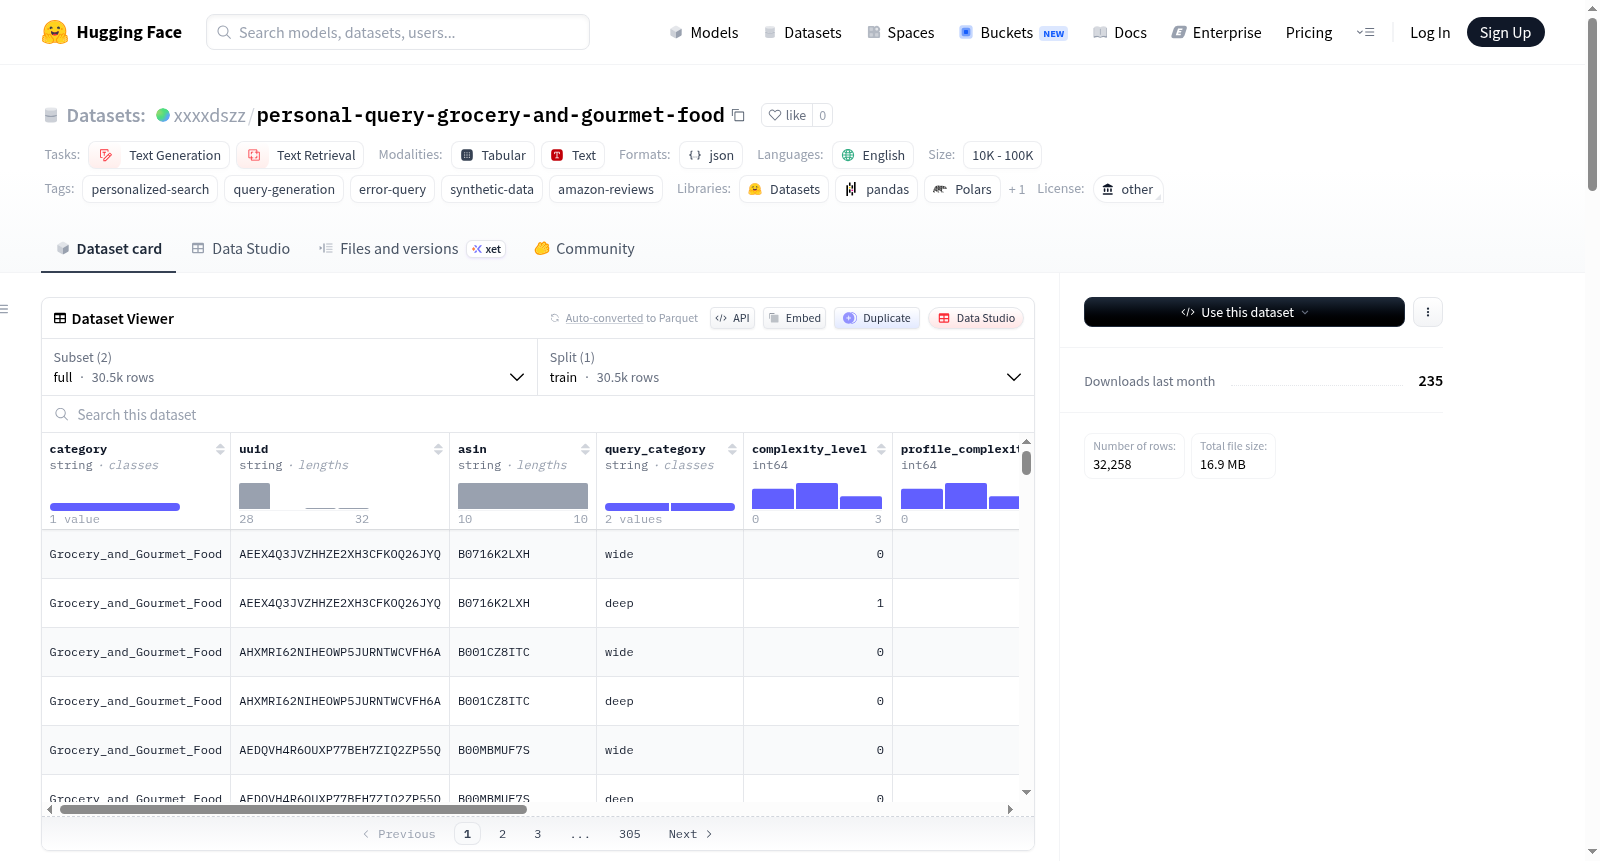Screen dimensions: 1600x861
Task: Click the personalized-search tag
Action: point(150,189)
